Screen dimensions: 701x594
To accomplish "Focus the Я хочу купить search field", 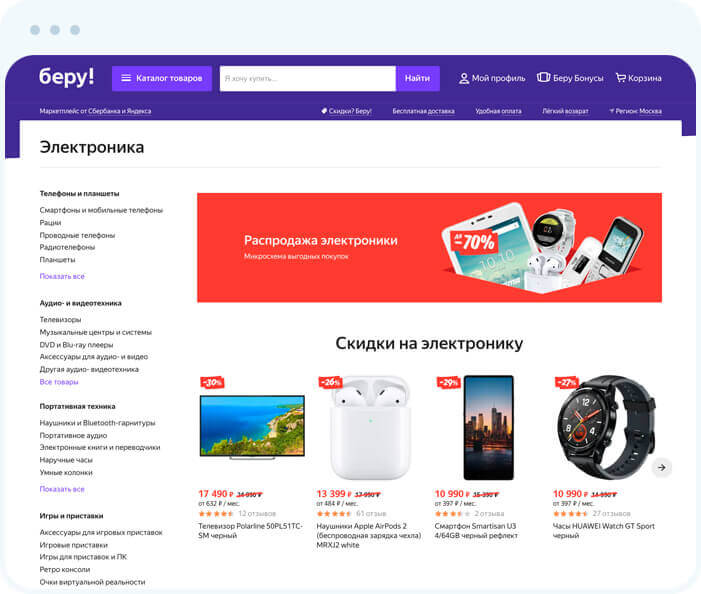I will pos(308,78).
